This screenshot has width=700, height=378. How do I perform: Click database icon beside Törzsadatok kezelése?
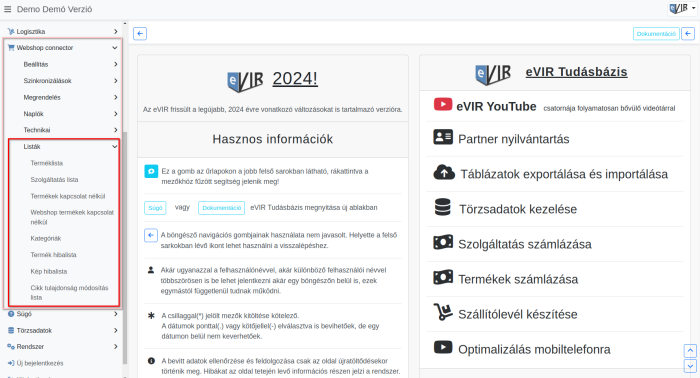[443, 207]
